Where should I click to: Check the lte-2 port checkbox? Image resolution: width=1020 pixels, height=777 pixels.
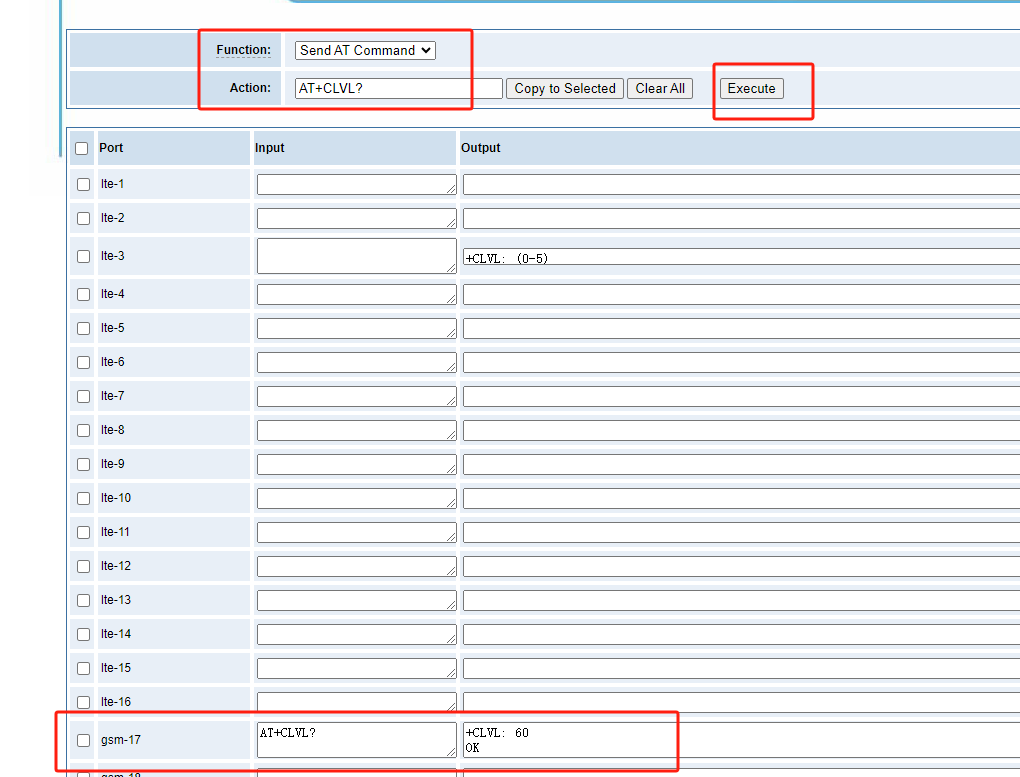83,218
